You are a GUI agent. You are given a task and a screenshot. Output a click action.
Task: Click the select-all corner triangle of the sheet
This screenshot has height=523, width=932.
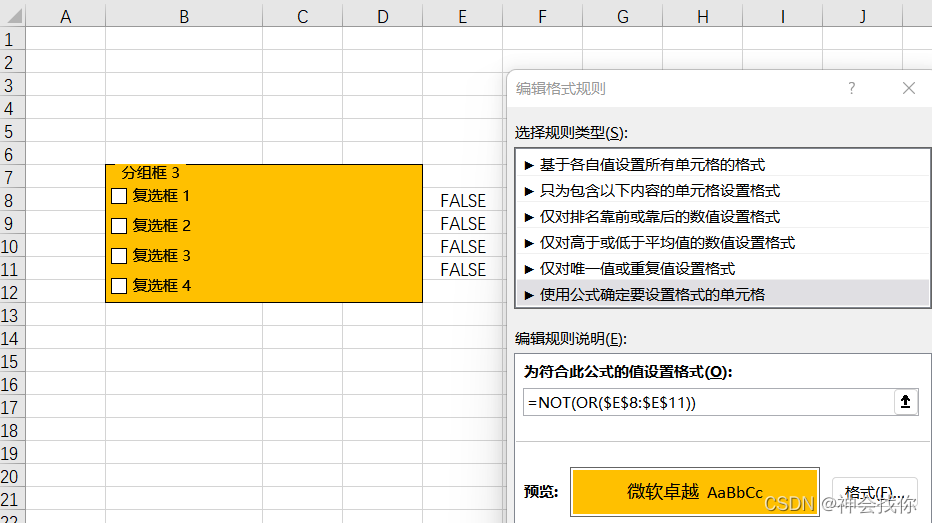click(13, 15)
